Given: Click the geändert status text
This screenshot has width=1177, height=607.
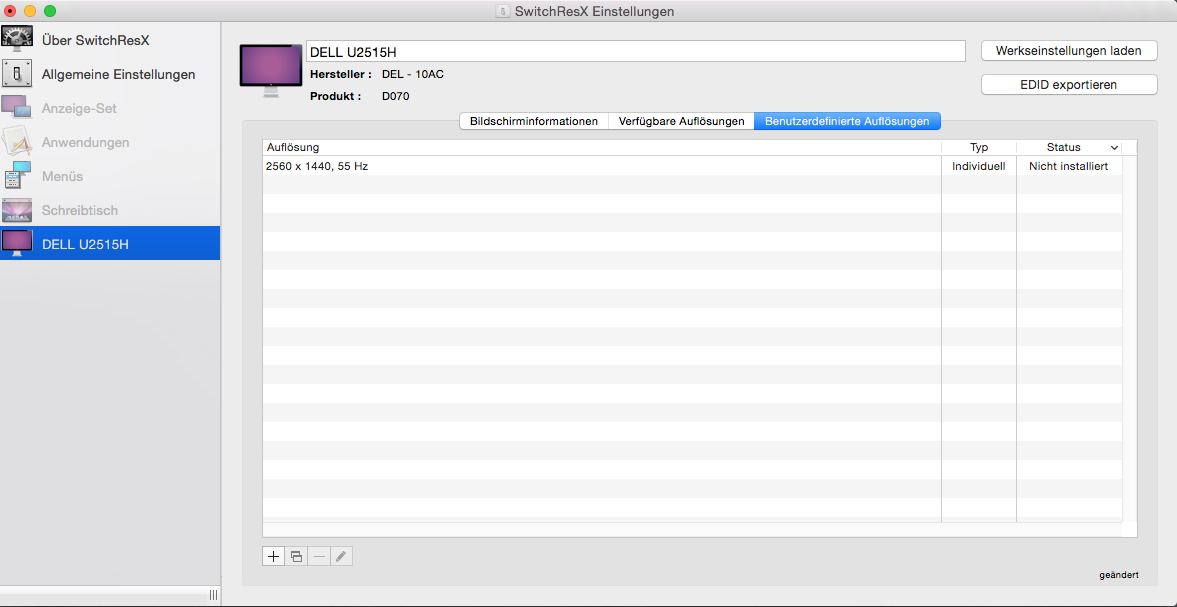Looking at the screenshot, I should pyautogui.click(x=1119, y=575).
